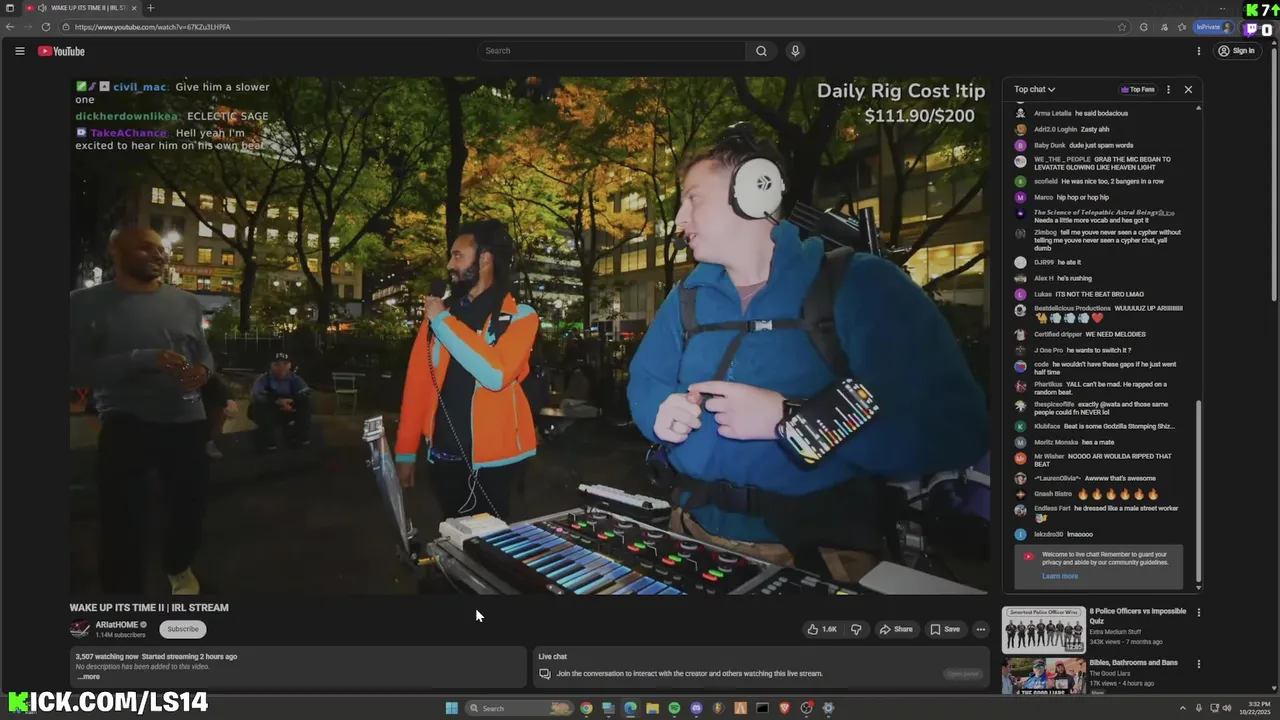Sign in to YouTube
The image size is (1280, 720).
pyautogui.click(x=1236, y=51)
